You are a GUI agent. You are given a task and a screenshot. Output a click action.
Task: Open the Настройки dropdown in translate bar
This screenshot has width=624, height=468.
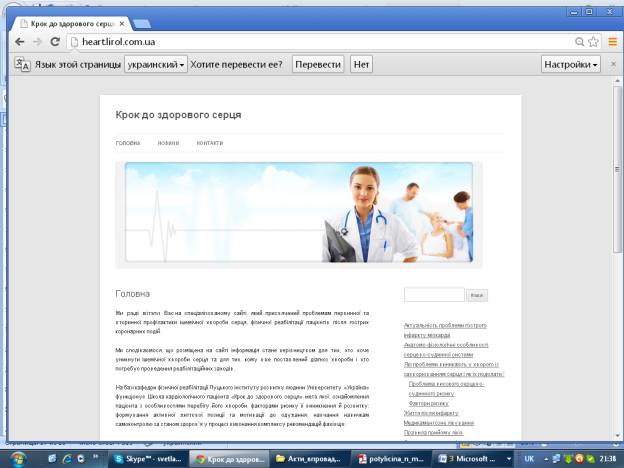pos(572,64)
